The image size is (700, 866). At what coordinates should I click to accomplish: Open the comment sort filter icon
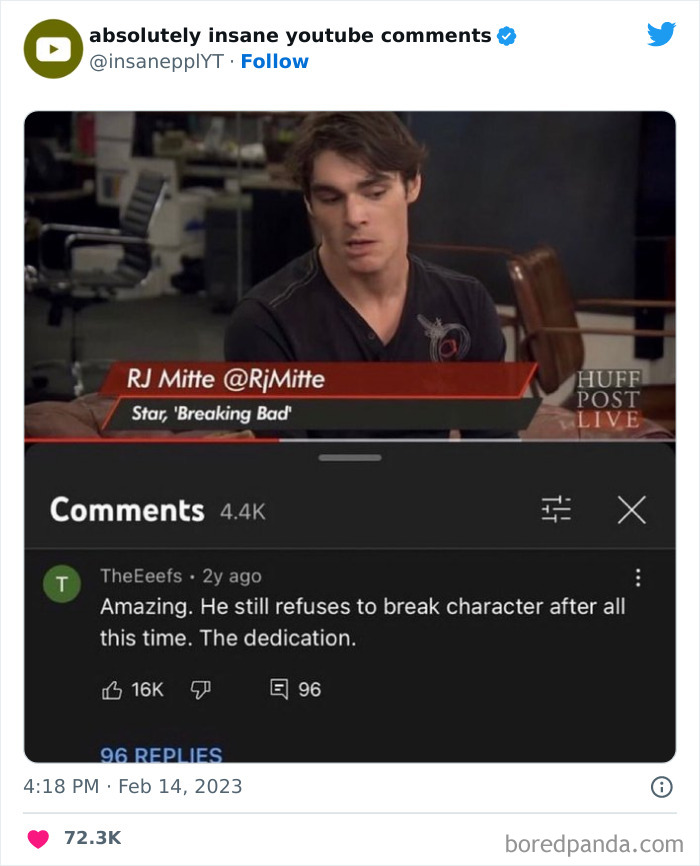click(556, 509)
